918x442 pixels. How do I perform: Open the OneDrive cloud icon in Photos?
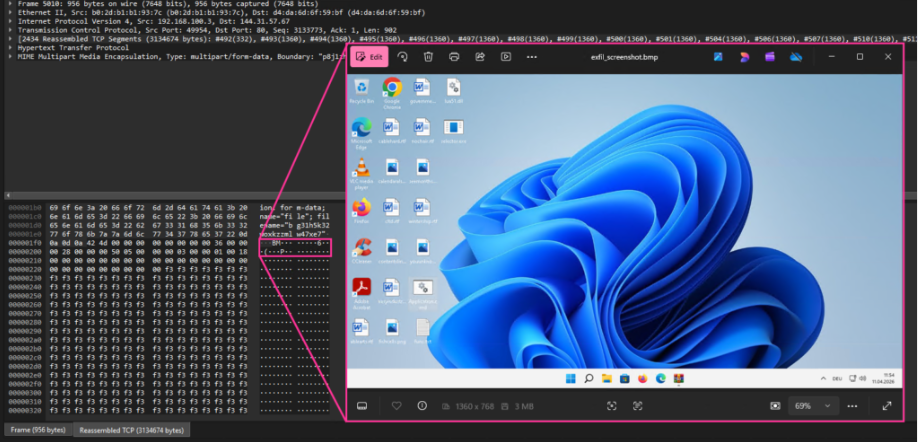tap(796, 57)
